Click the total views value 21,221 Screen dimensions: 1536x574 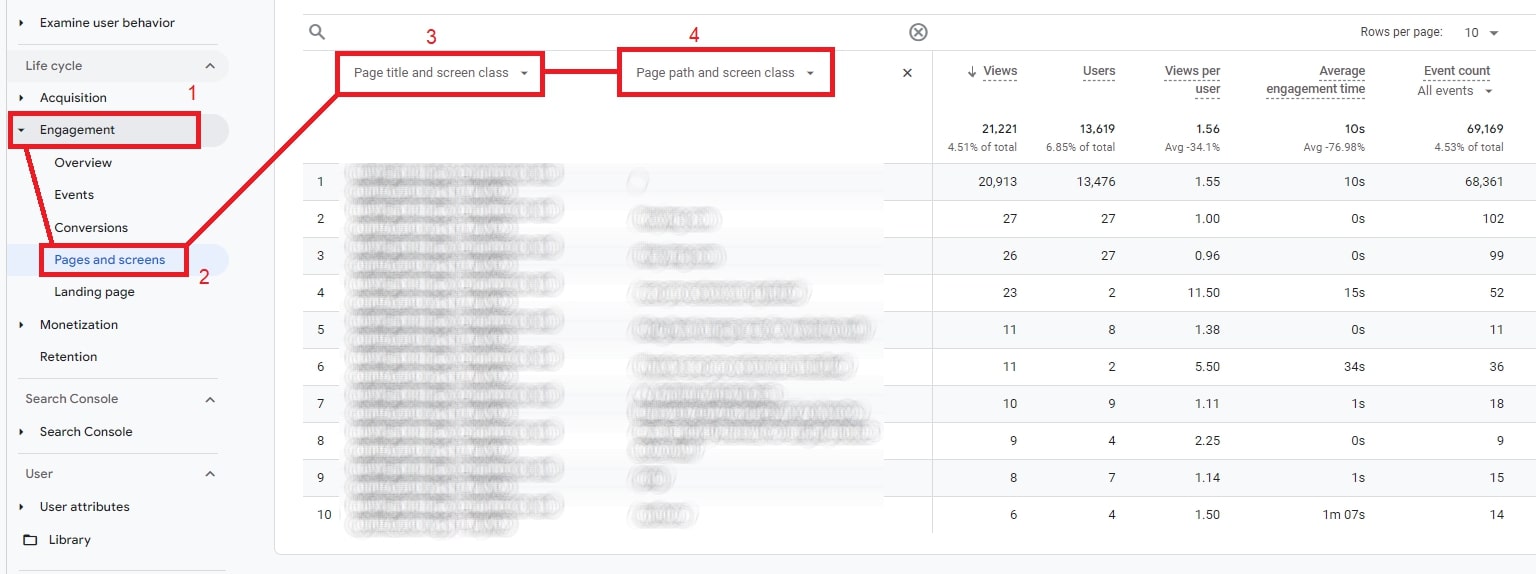point(999,129)
